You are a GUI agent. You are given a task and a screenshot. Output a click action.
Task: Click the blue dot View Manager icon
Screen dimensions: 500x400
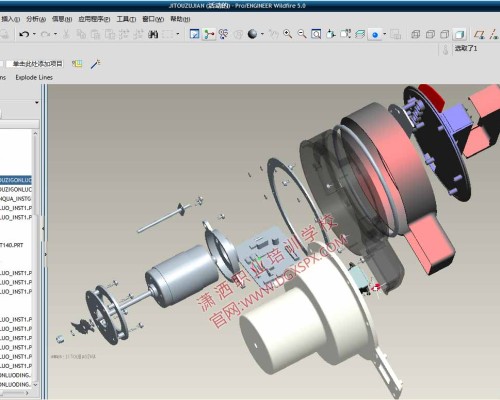[375, 34]
